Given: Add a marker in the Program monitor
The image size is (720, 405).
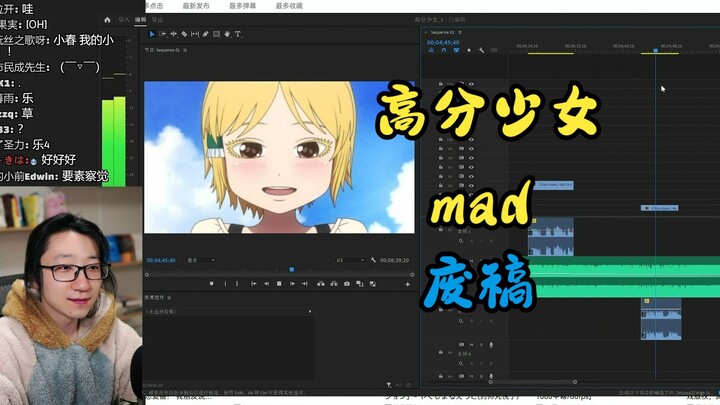Looking at the screenshot, I should click(211, 284).
